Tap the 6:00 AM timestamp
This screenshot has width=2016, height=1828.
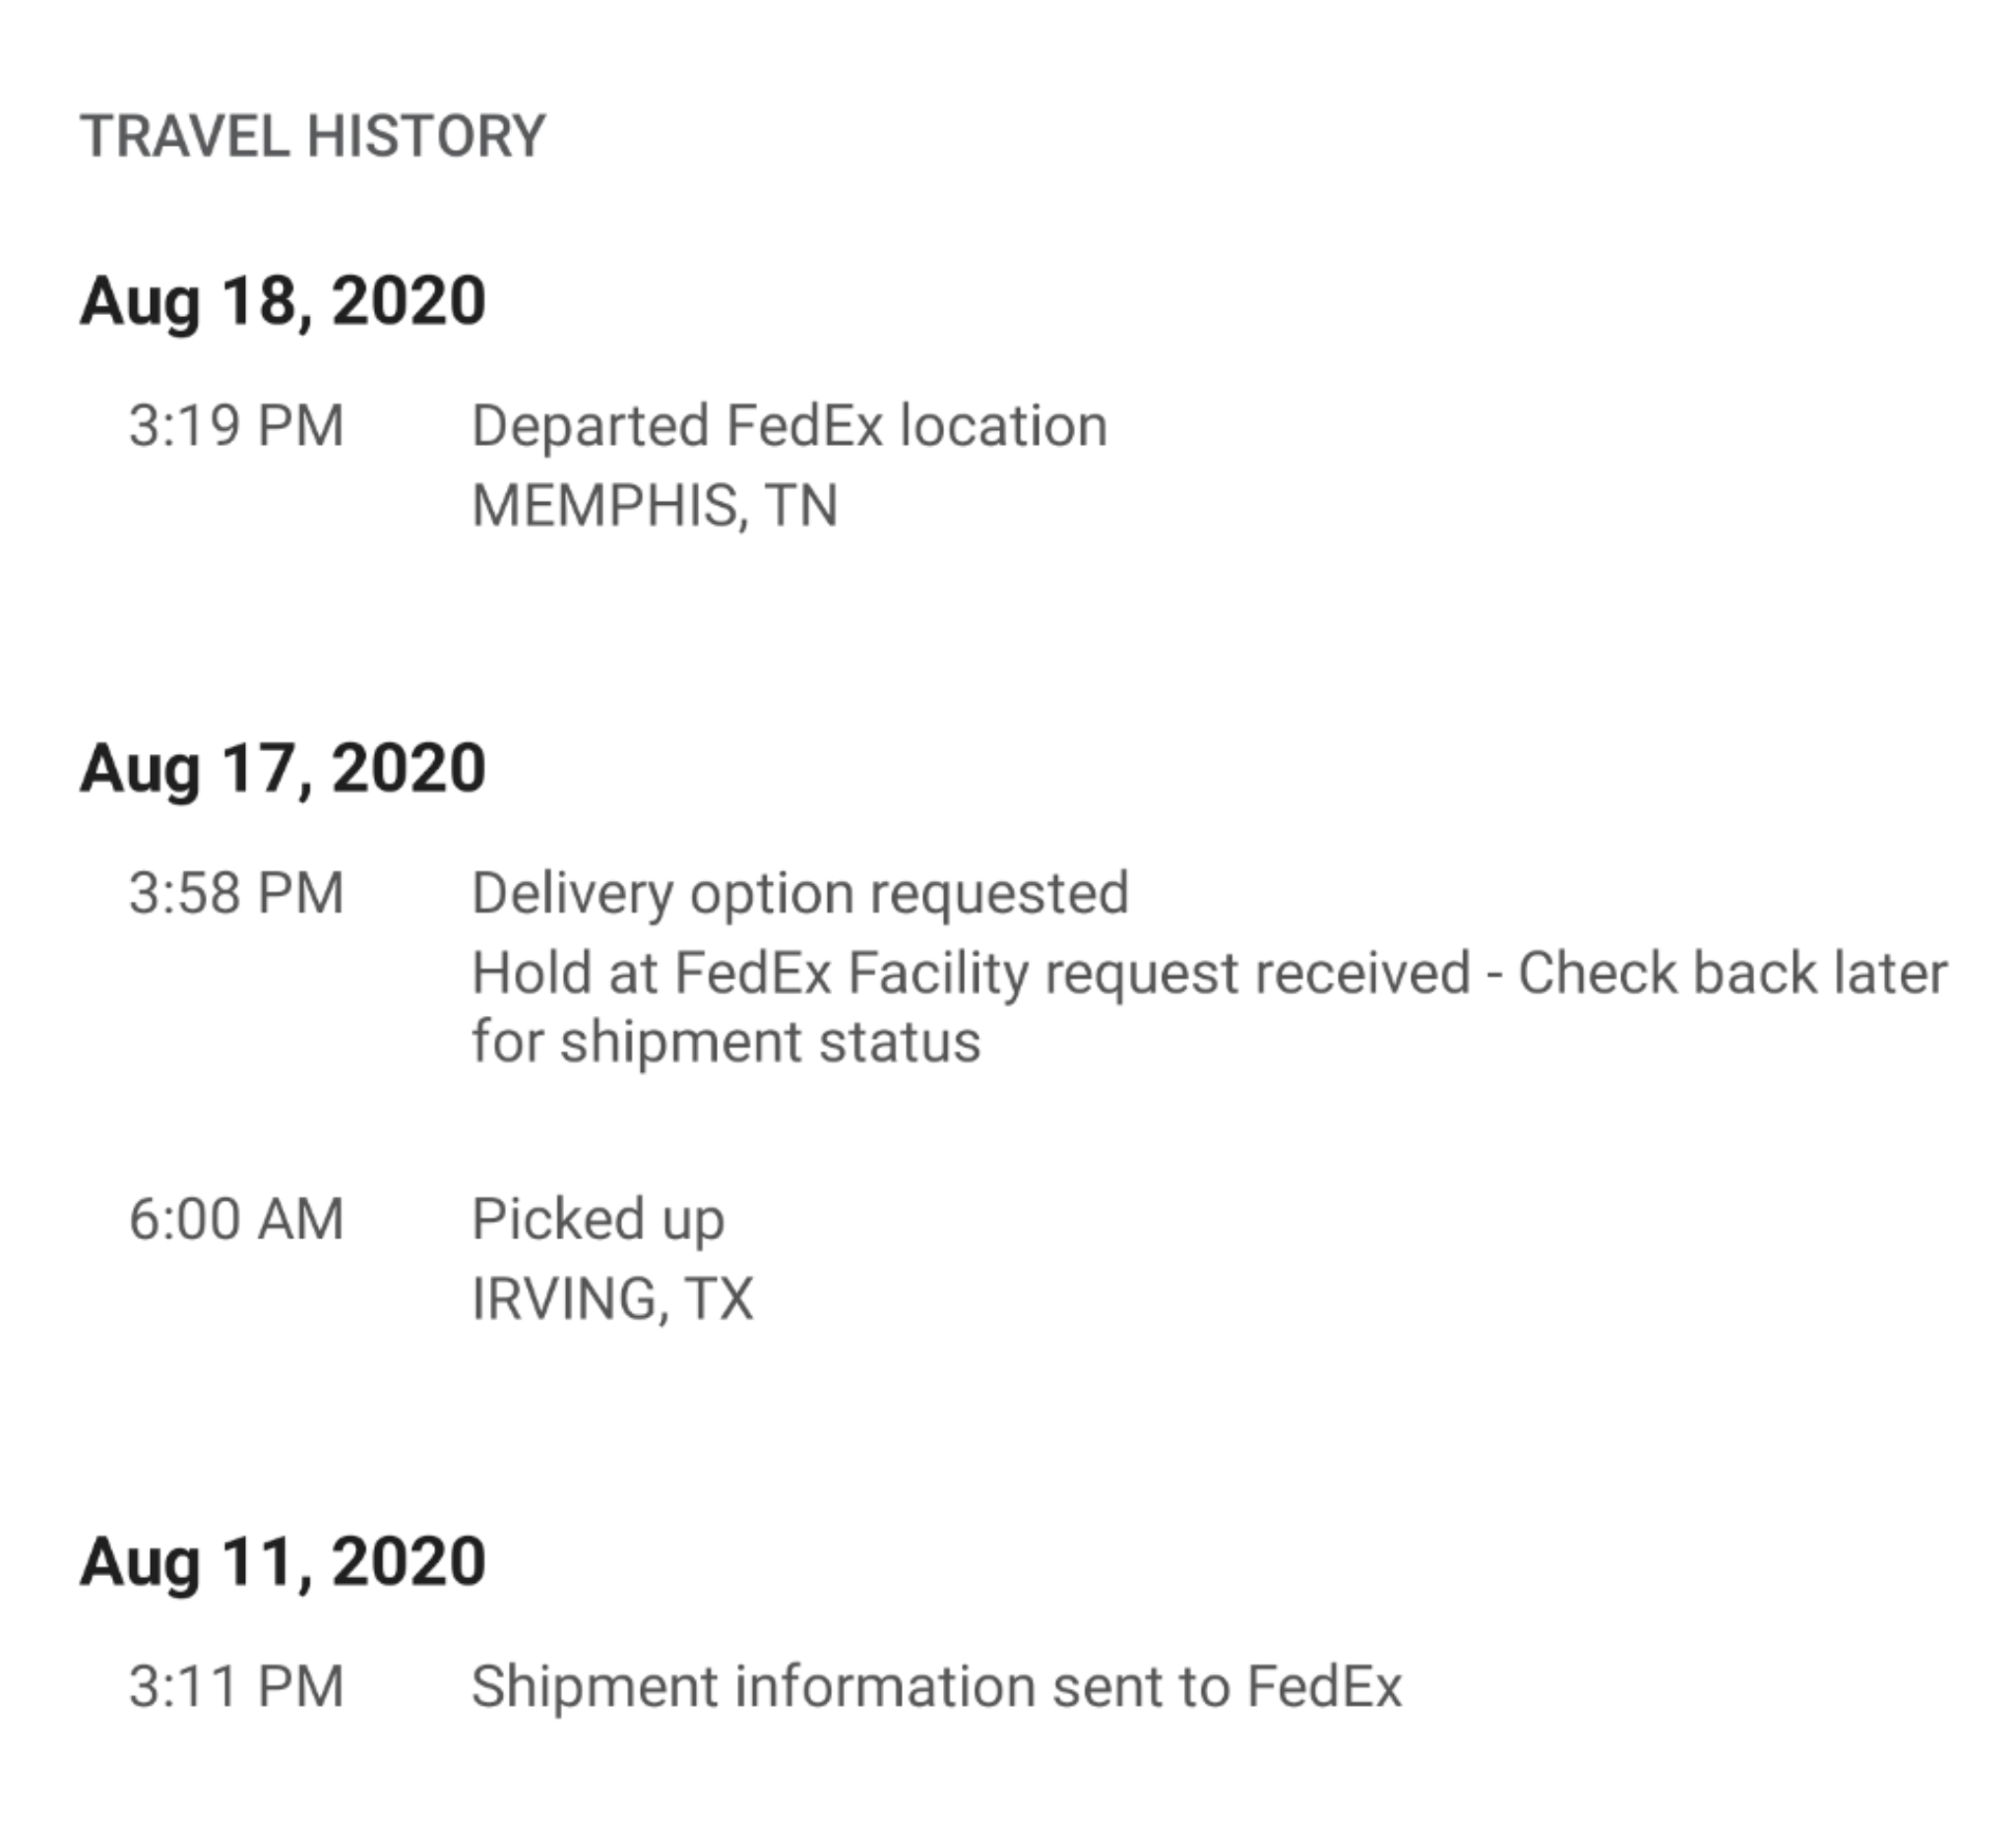click(236, 1219)
